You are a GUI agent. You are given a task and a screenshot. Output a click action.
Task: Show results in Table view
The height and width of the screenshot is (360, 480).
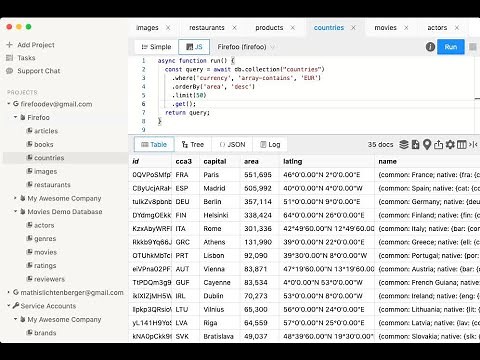[154, 145]
